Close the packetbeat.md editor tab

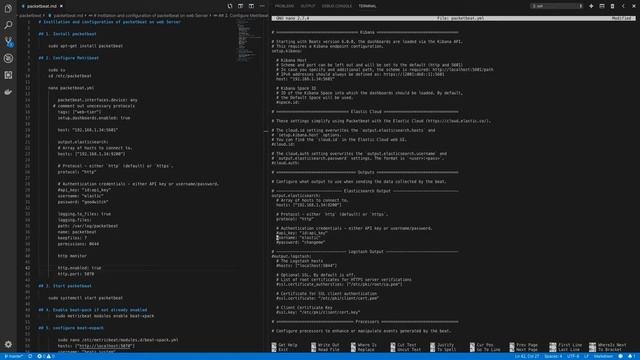(x=61, y=6)
